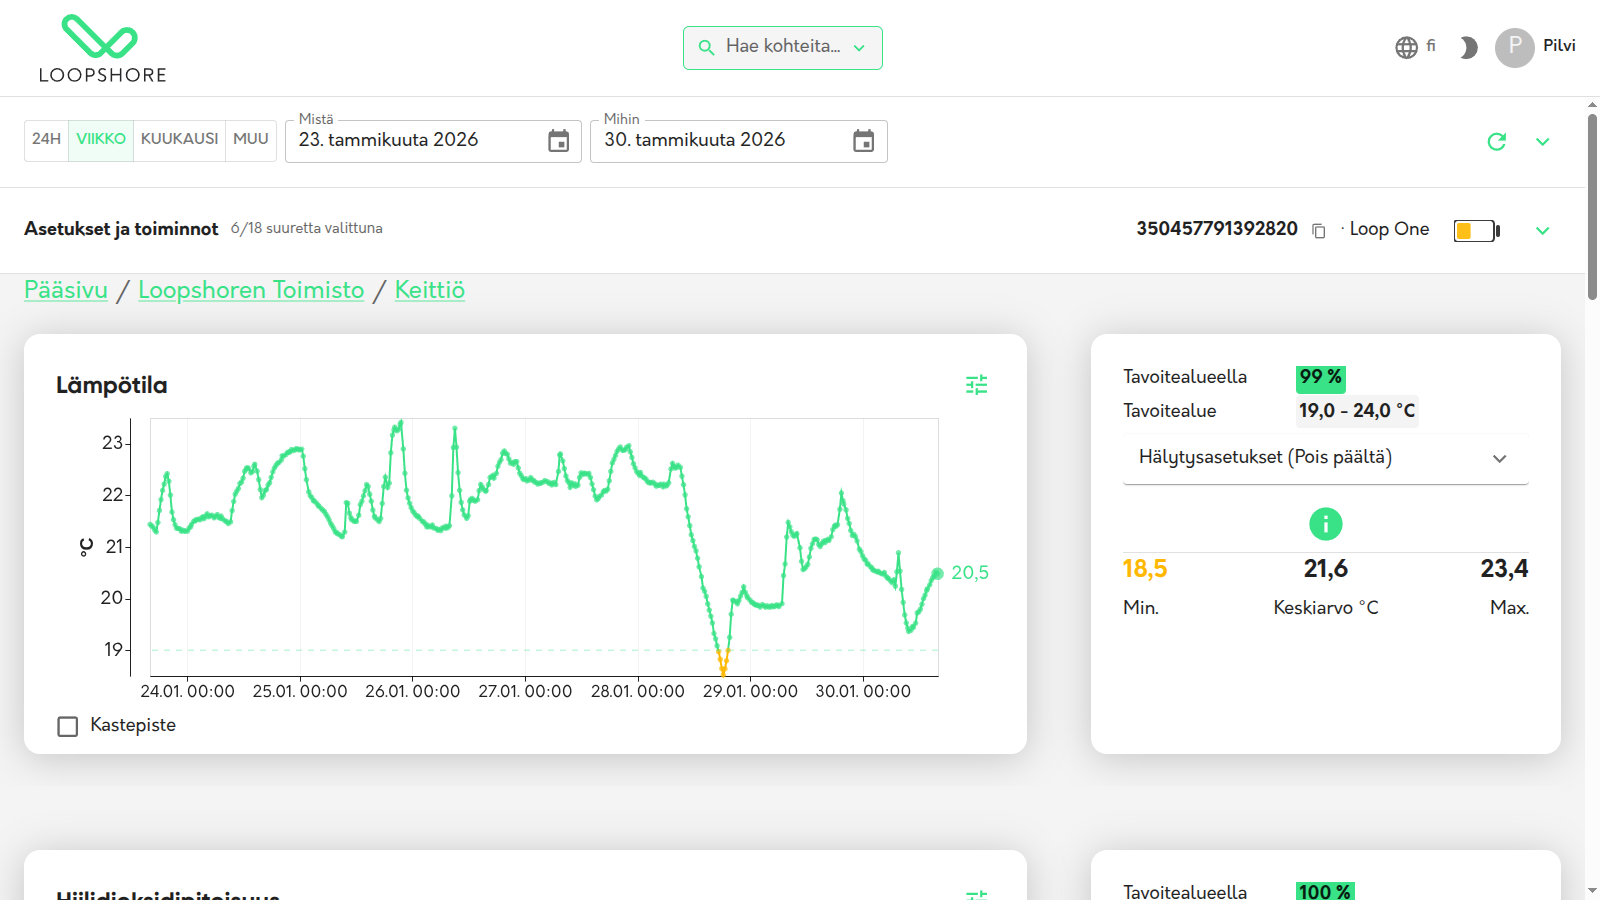Image resolution: width=1600 pixels, height=900 pixels.
Task: Open Loopshoren Toimisto breadcrumb link
Action: [x=251, y=290]
